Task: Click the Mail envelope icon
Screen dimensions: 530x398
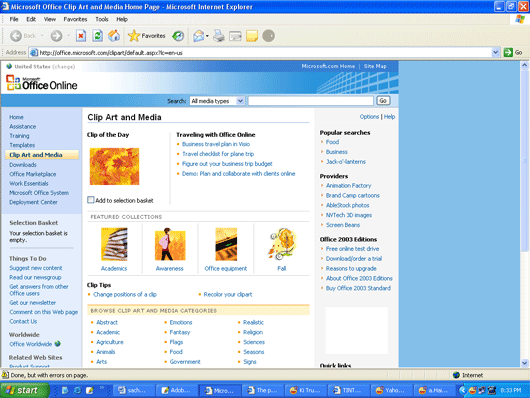Action: coord(199,36)
